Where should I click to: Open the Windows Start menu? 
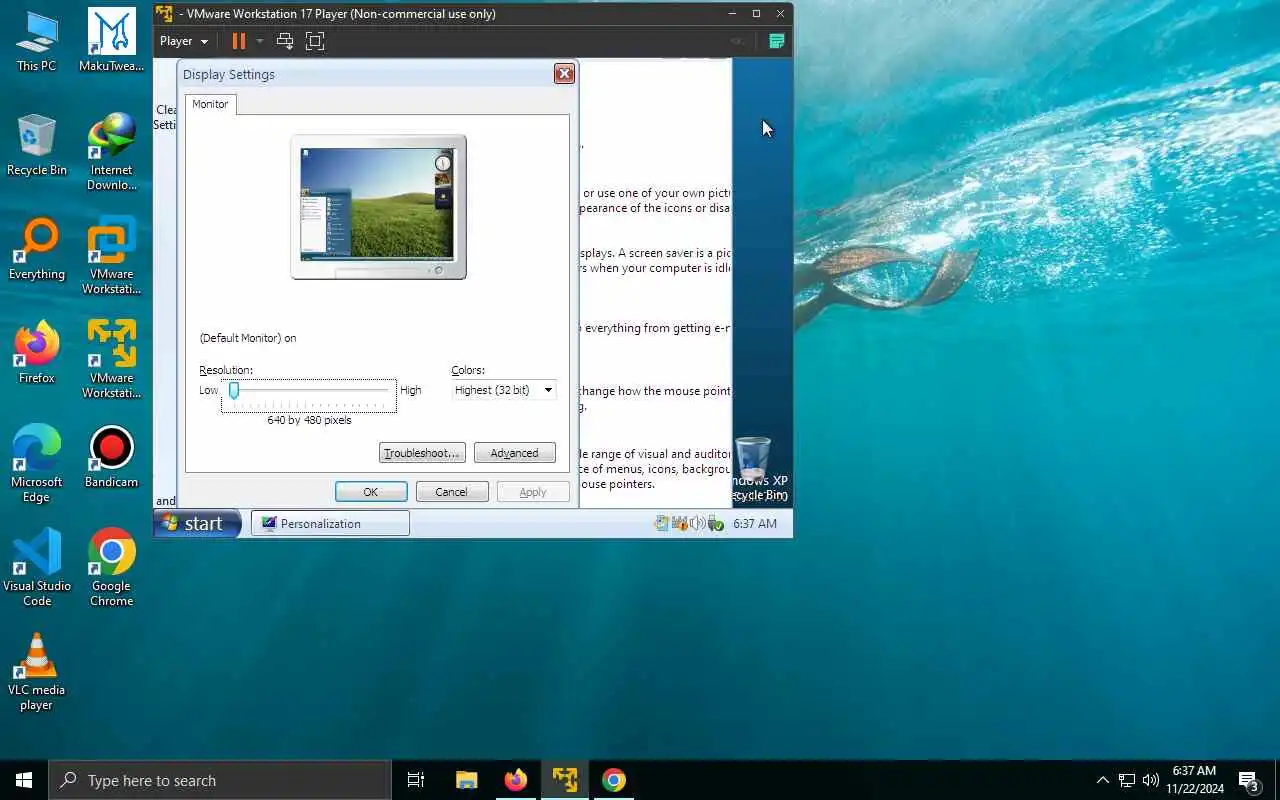click(x=24, y=780)
